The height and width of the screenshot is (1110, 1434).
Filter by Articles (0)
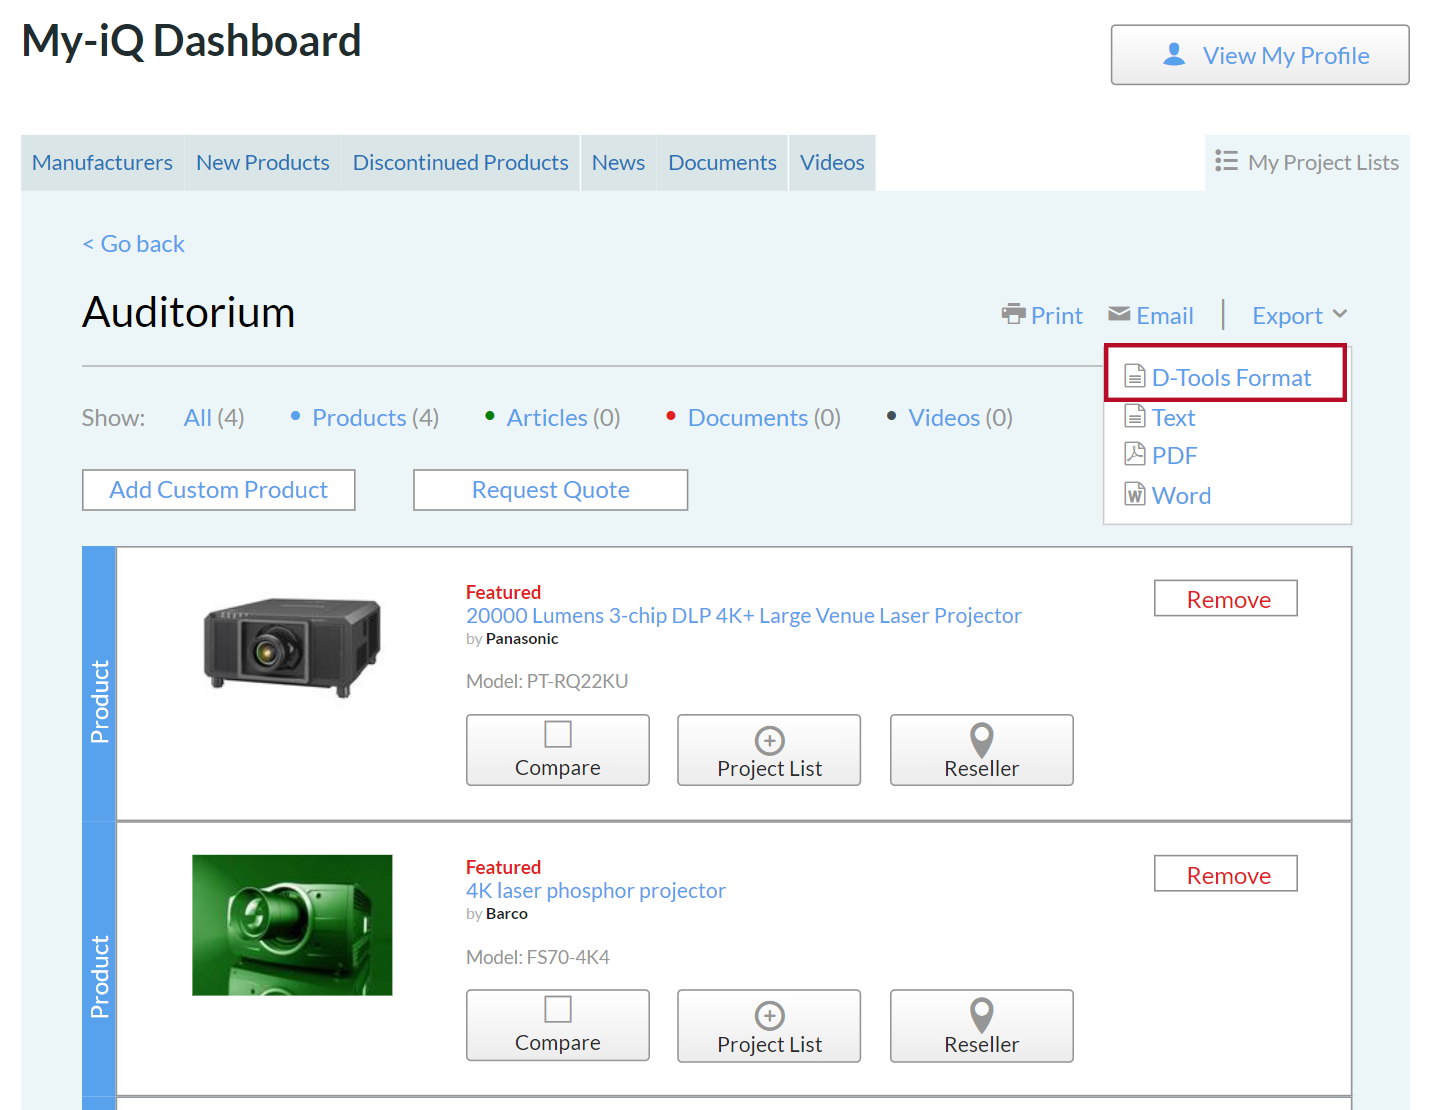tap(563, 417)
